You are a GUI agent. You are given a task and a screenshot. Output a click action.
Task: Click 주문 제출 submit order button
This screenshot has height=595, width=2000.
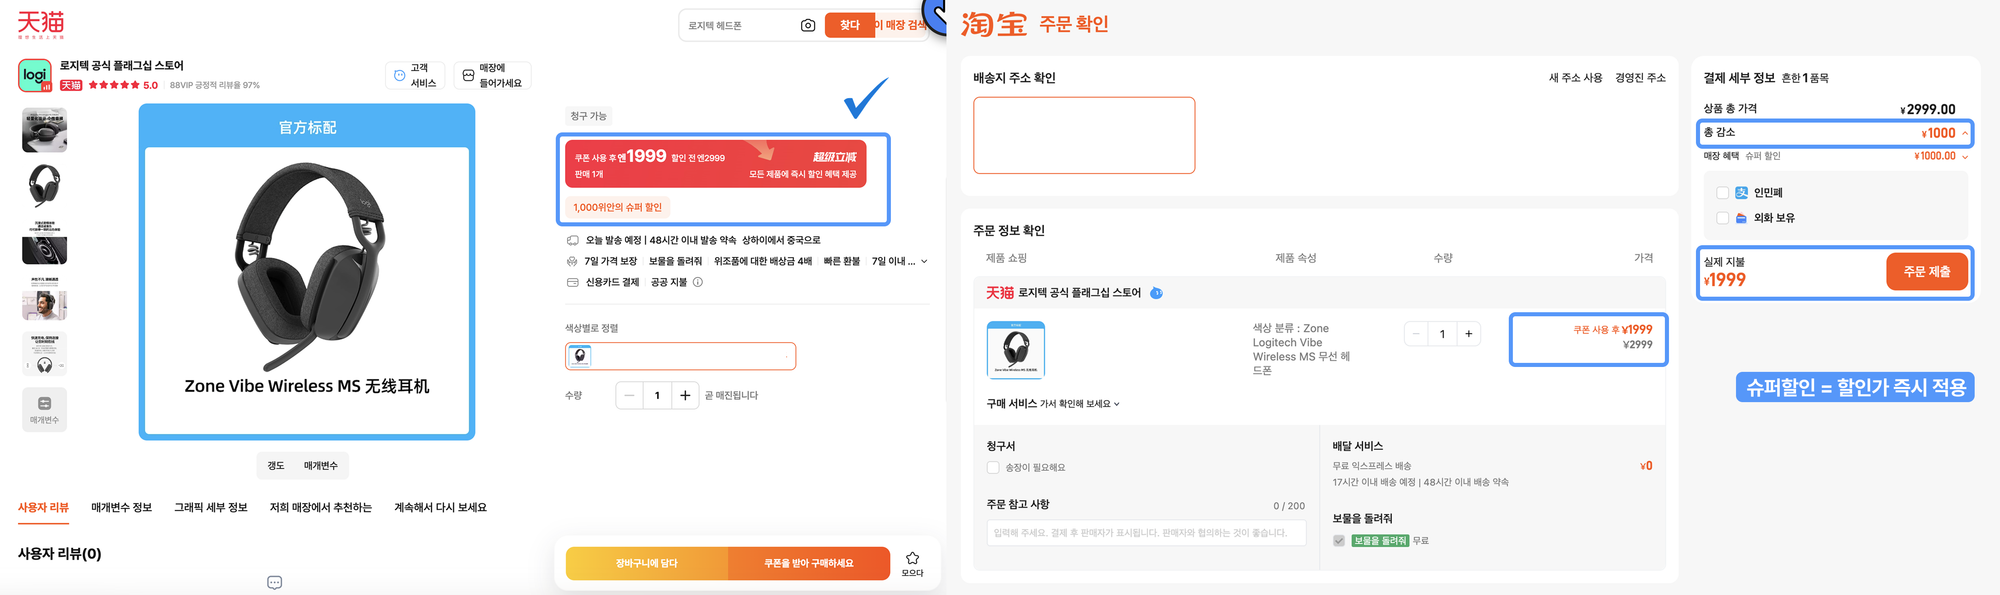point(1927,272)
